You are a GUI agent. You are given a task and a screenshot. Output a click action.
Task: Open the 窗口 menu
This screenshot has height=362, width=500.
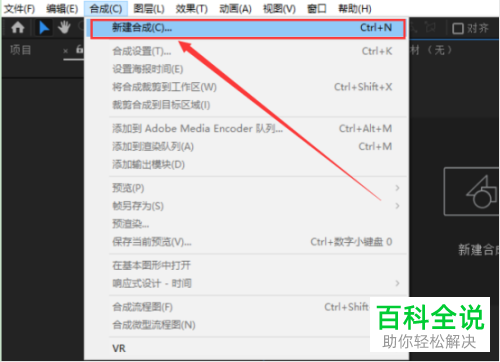coord(316,9)
